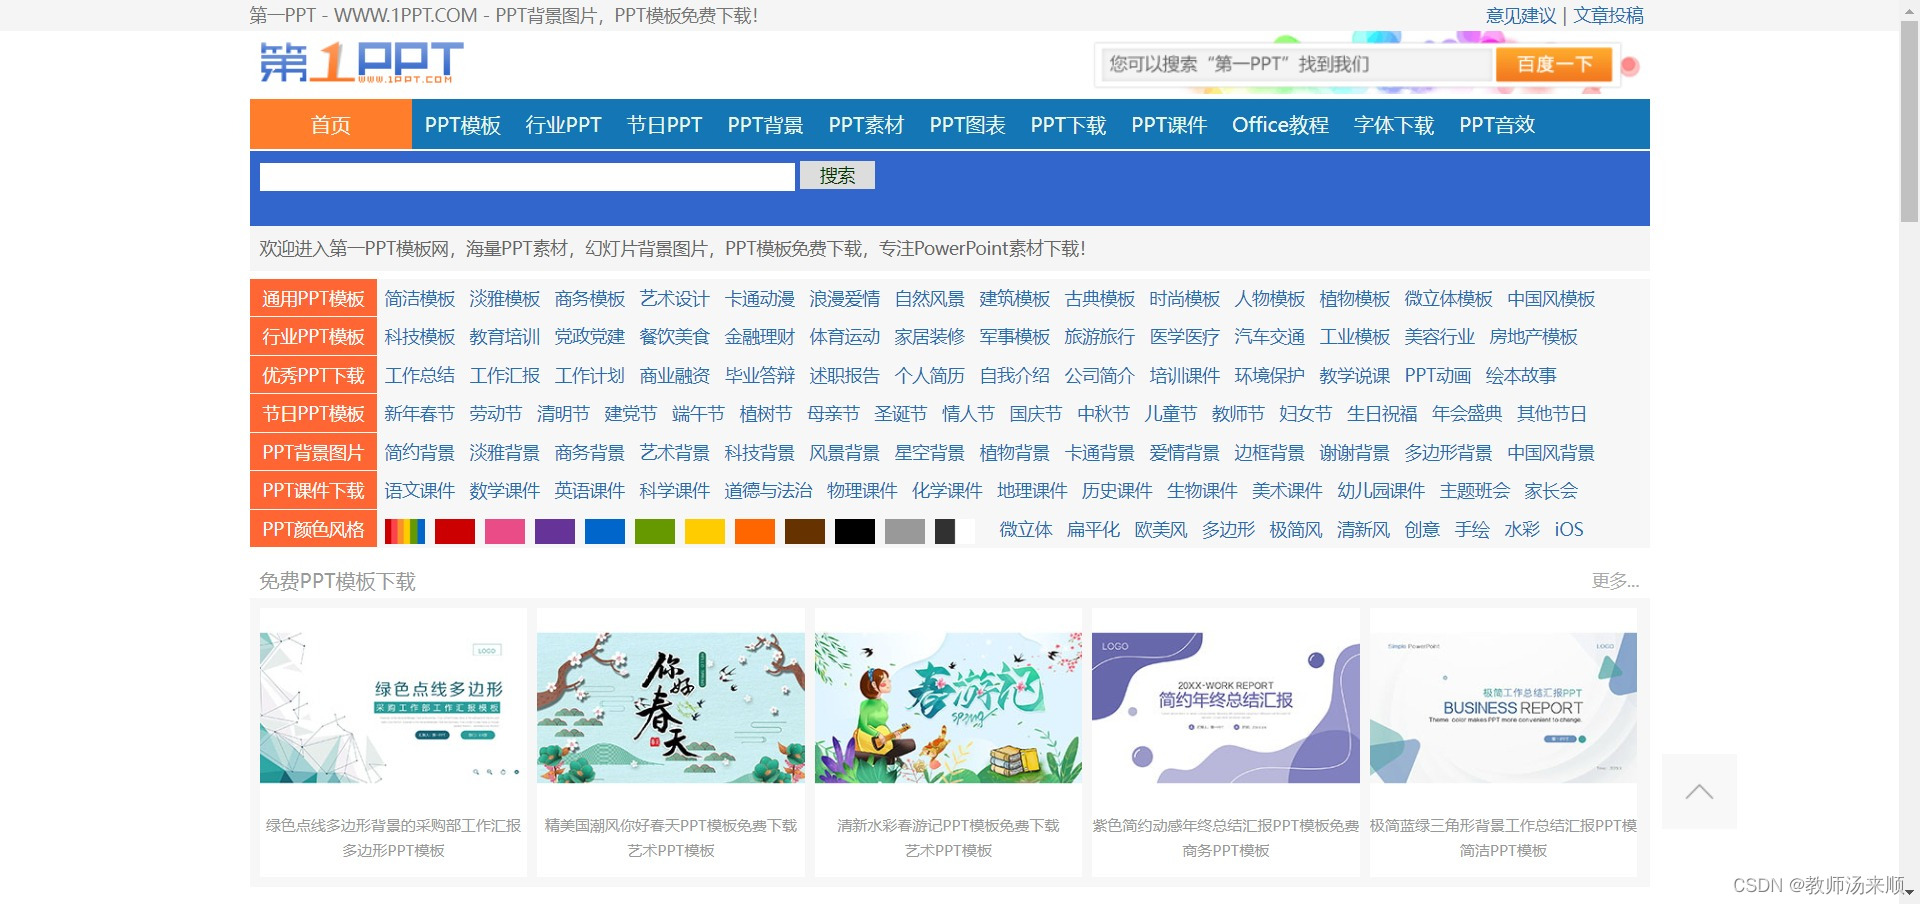1920x904 pixels.
Task: Click the 第一PPT logo
Action: click(x=362, y=62)
